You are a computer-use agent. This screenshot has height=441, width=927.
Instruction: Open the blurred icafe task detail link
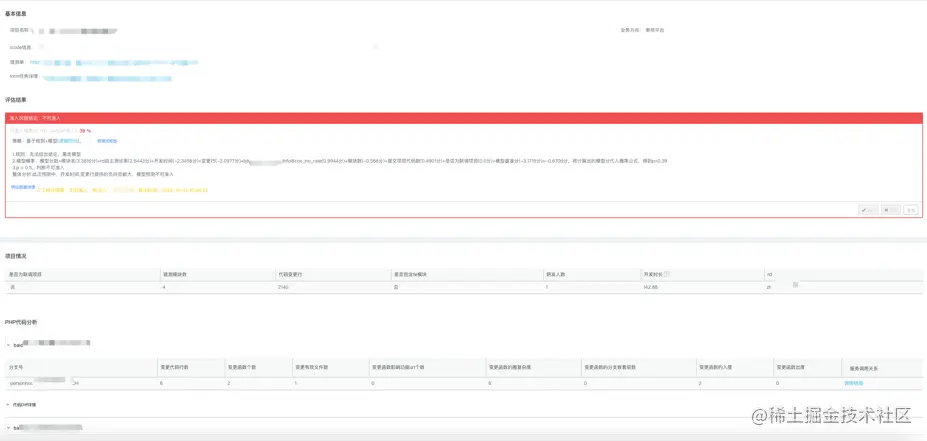coord(107,77)
